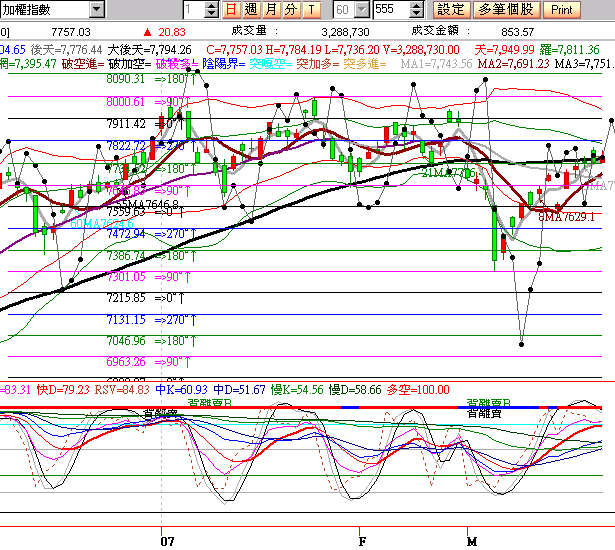Click the 07 year marker on time axis
This screenshot has height=550, width=615.
[x=167, y=539]
